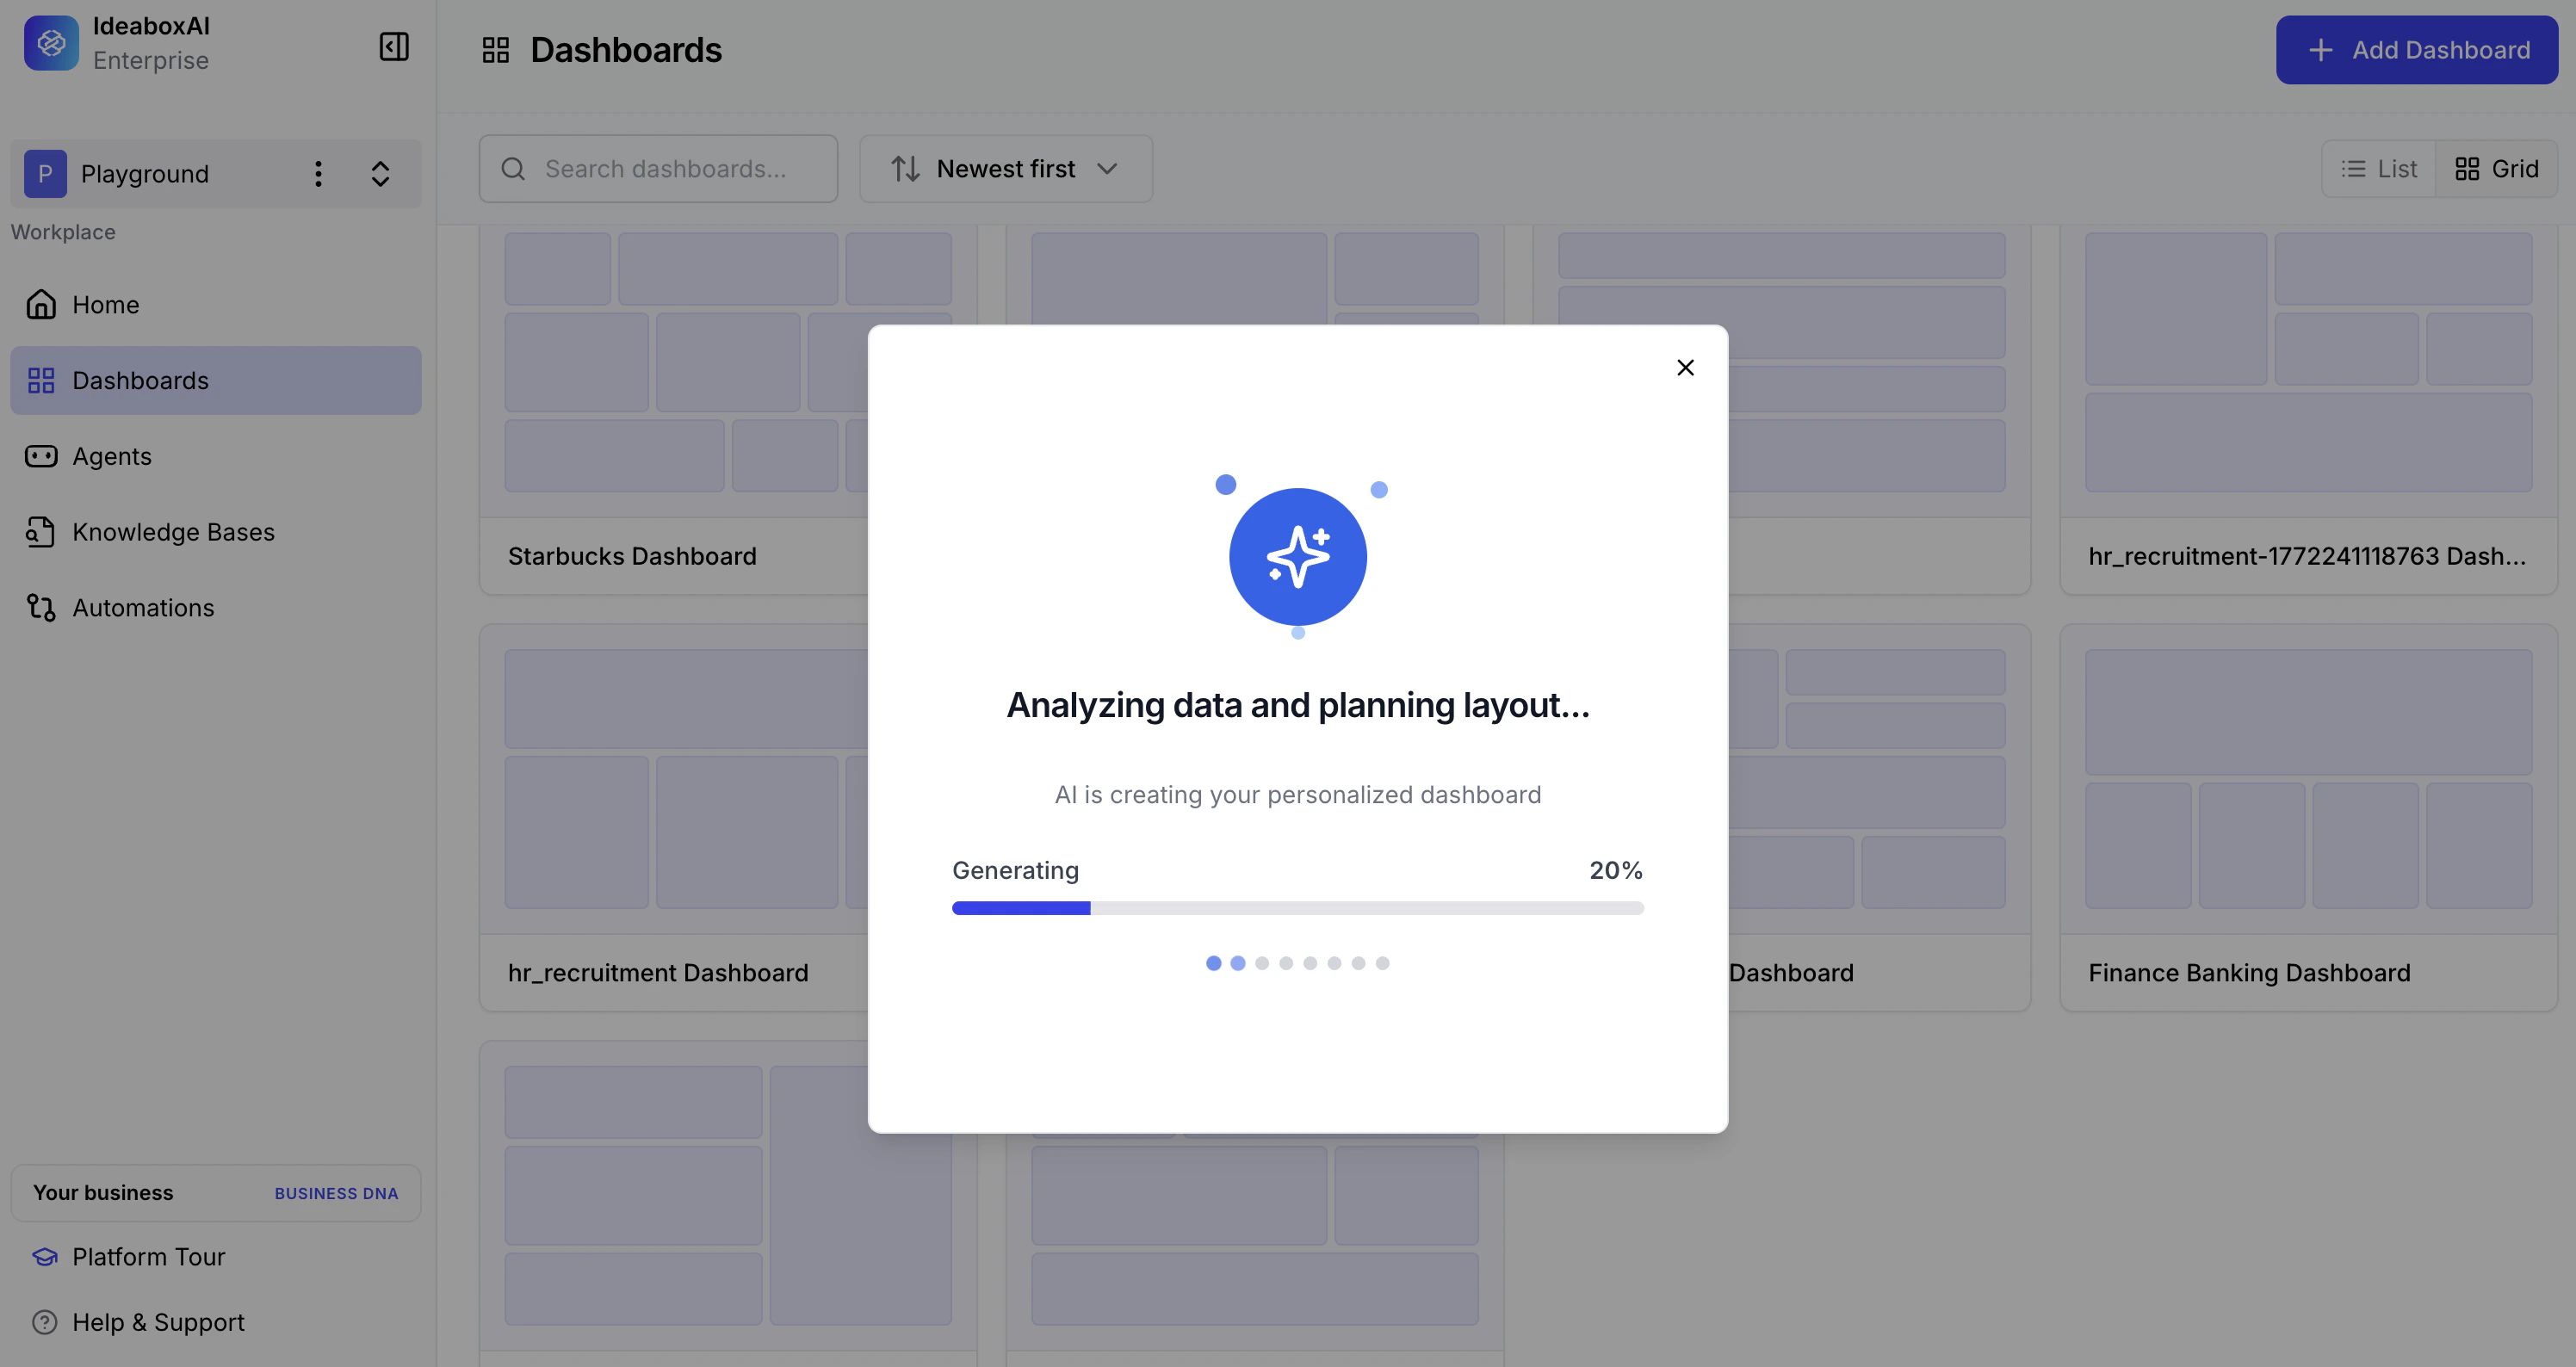This screenshot has width=2576, height=1367.
Task: Click the plus icon on Add Dashboard
Action: [x=2320, y=50]
